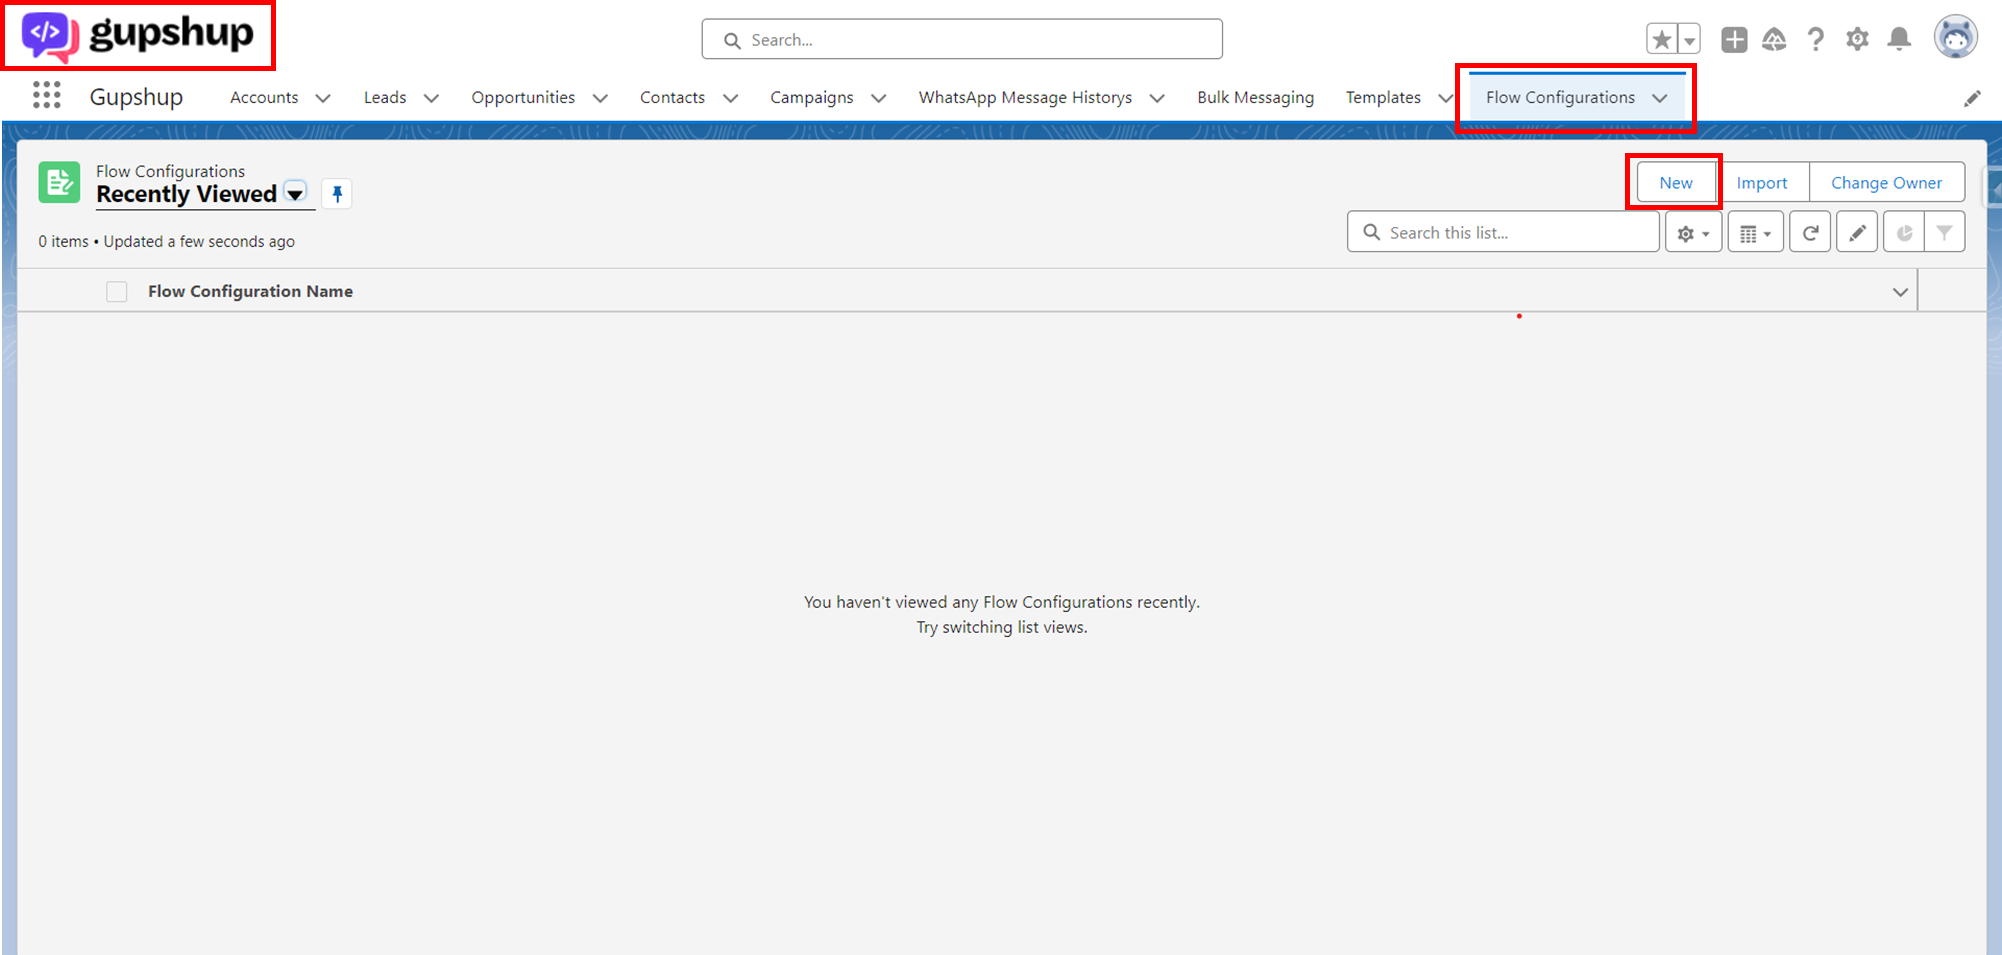Toggle the select-all rows checkbox
Viewport: 2002px width, 955px height.
point(117,292)
